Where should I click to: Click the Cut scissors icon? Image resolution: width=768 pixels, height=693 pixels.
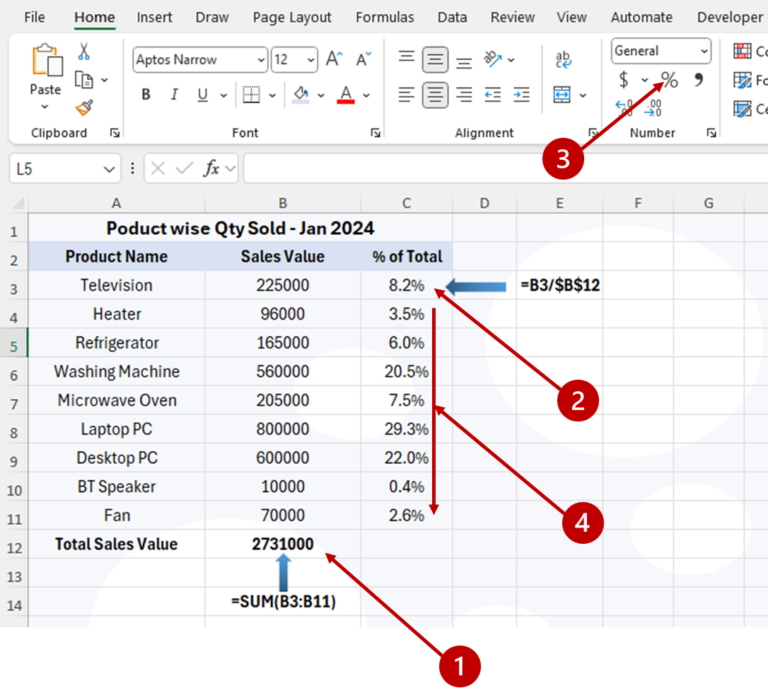pyautogui.click(x=84, y=52)
